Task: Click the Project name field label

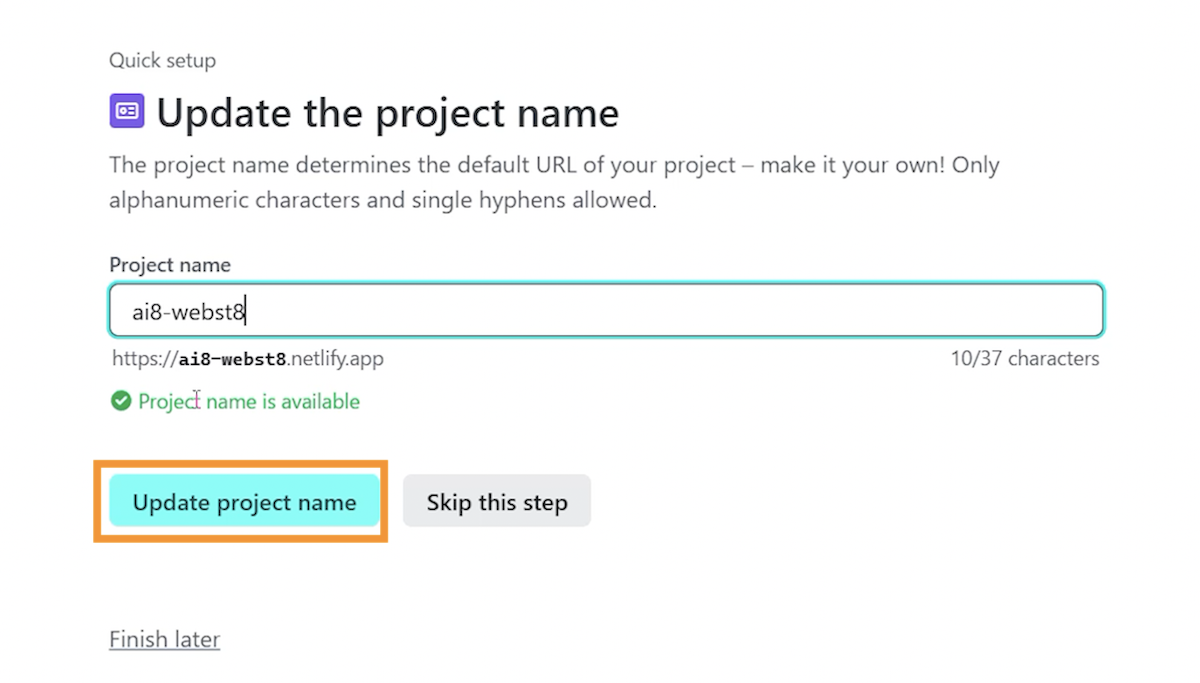Action: pos(170,265)
